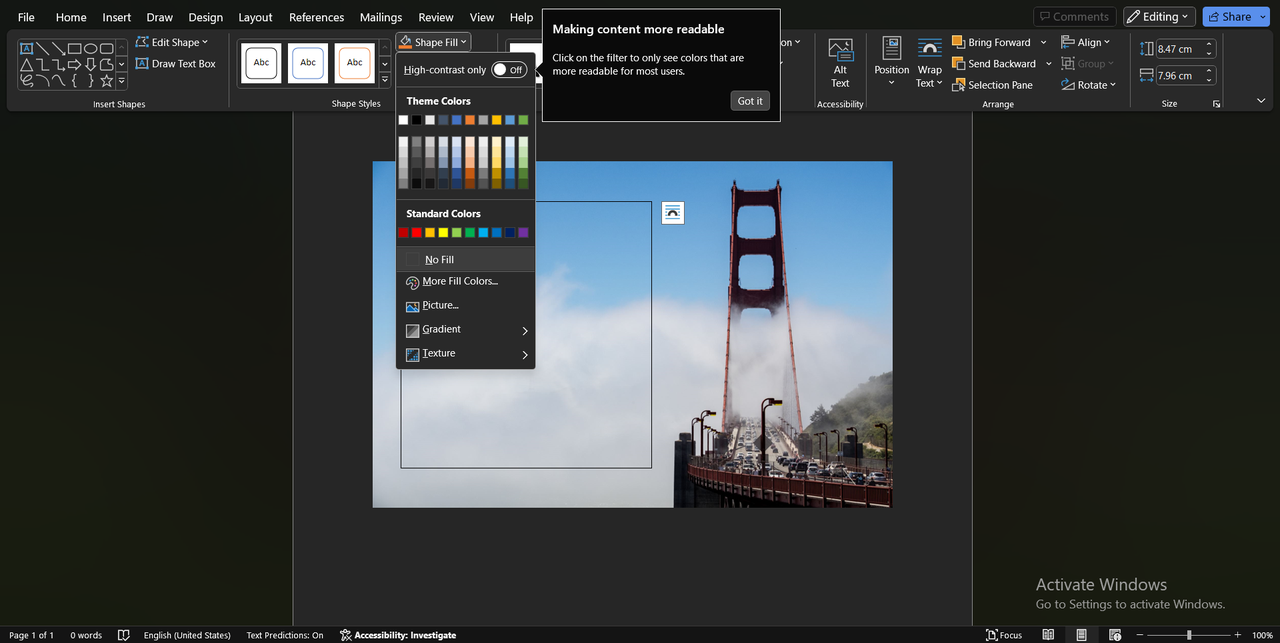This screenshot has width=1280, height=643.
Task: Toggle Text Predictions in the status bar
Action: [x=285, y=635]
